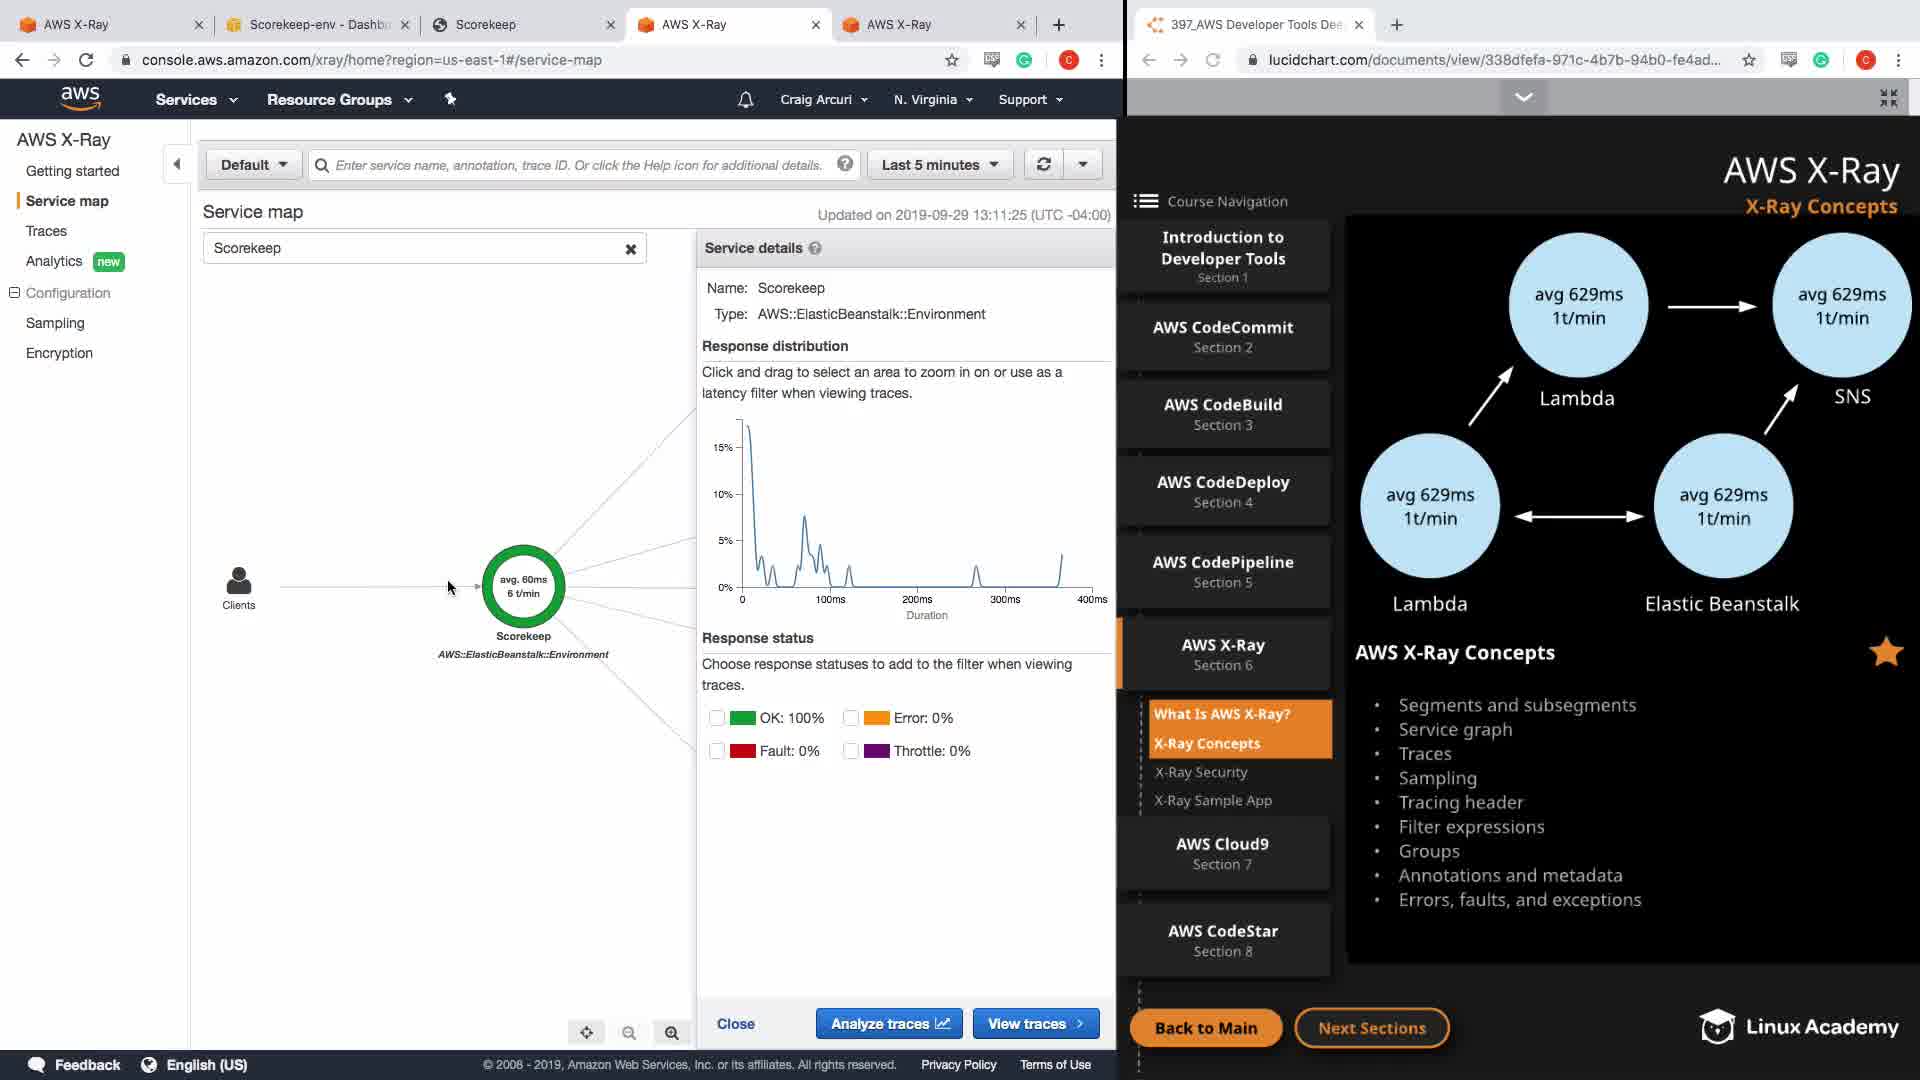Click the center map crosshair icon
This screenshot has width=1920, height=1080.
[x=587, y=1033]
